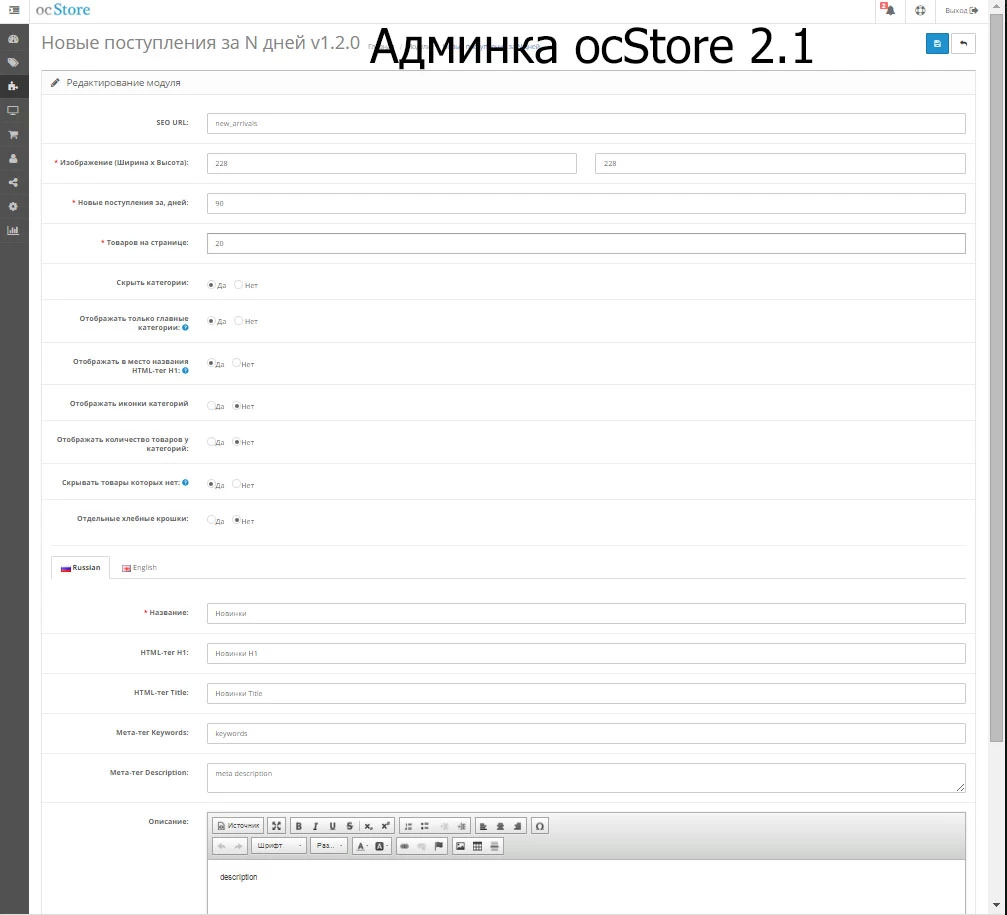1007x915 pixels.
Task: Switch to the Russian language tab
Action: (80, 568)
